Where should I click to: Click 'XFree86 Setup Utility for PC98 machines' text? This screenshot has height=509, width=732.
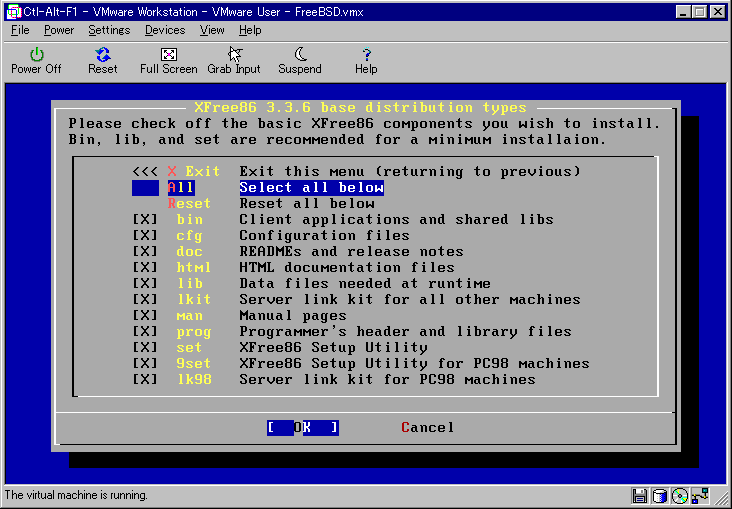[x=414, y=363]
